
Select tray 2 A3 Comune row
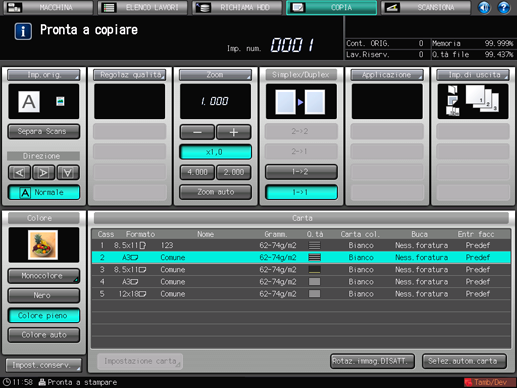click(301, 257)
